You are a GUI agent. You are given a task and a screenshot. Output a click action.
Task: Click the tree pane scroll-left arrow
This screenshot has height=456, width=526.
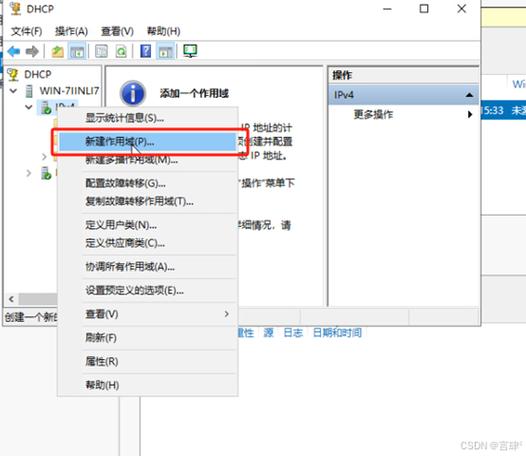coord(12,299)
